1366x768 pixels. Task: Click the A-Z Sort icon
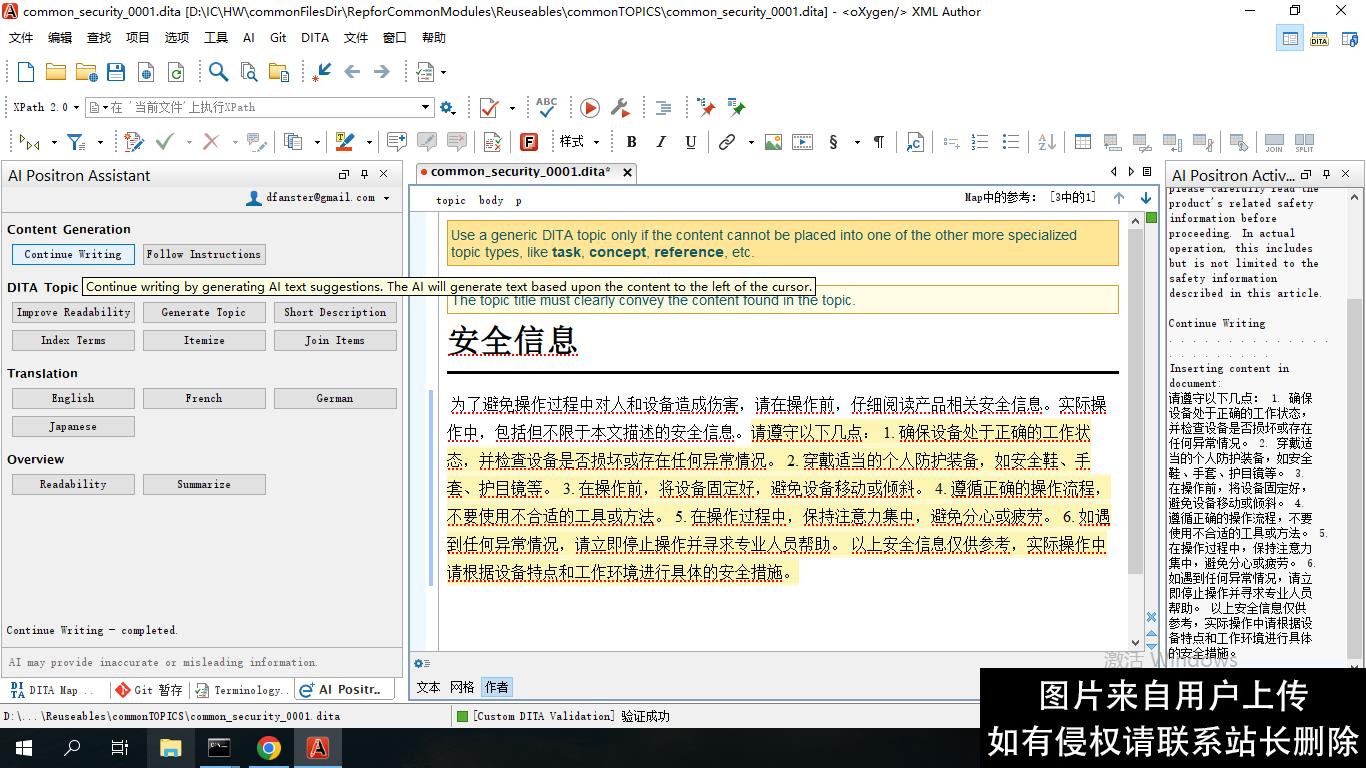(x=1047, y=142)
